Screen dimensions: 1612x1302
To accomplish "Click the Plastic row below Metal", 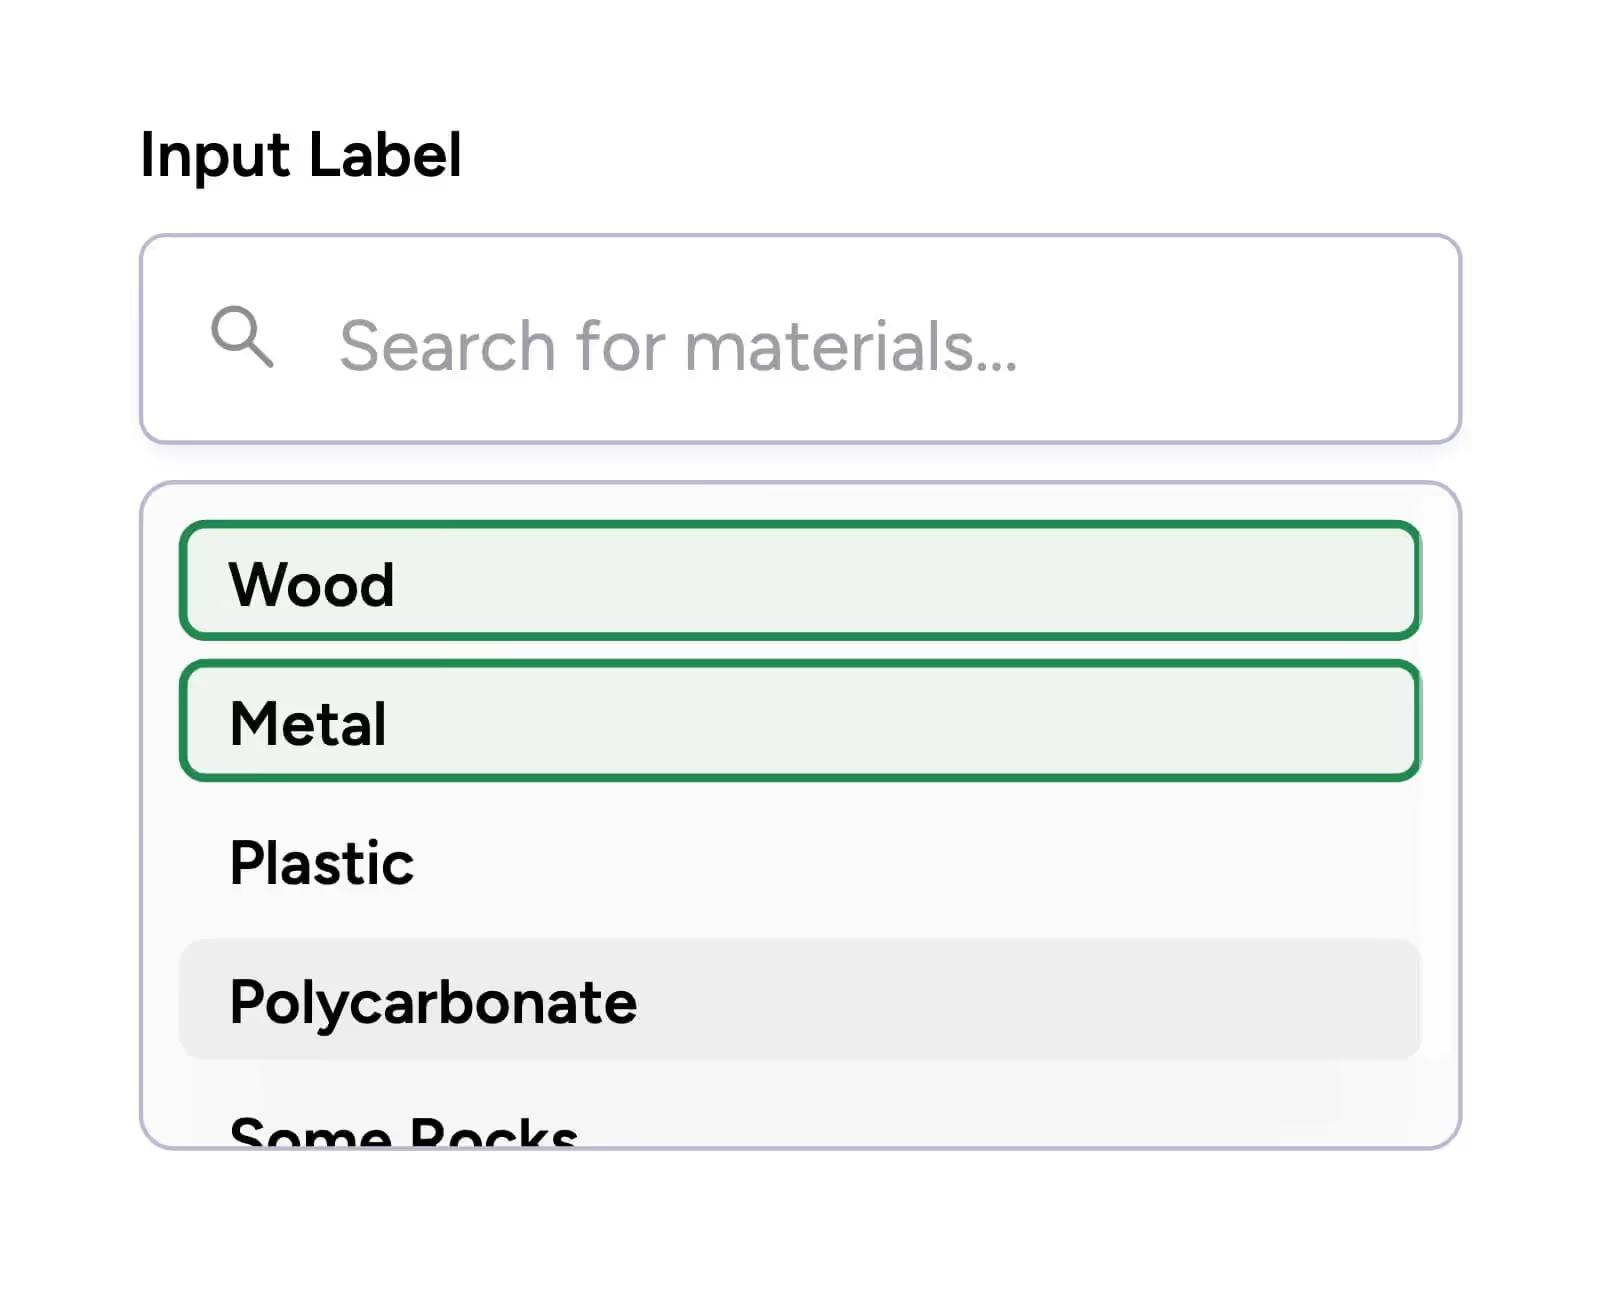I will click(799, 861).
